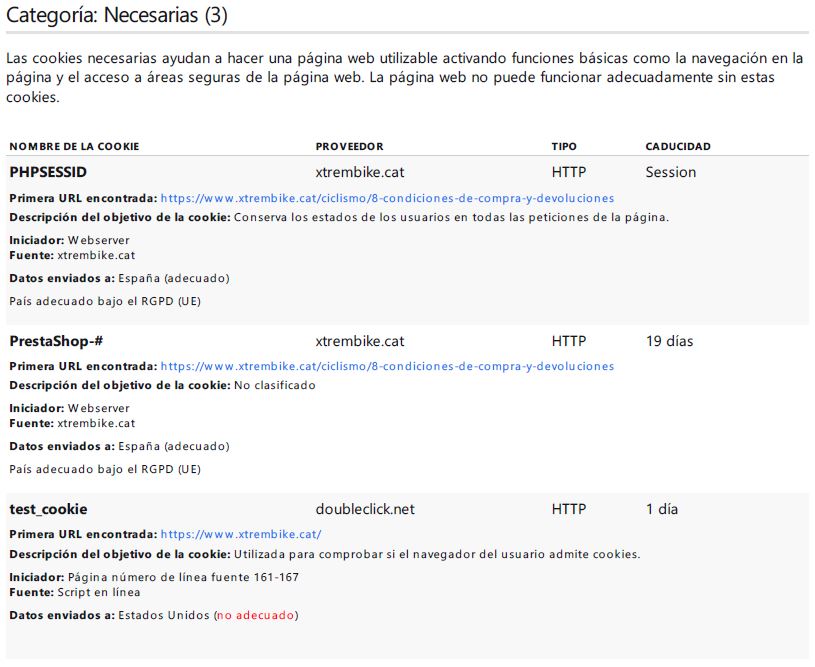Select the "Script en línea" source text
The width and height of the screenshot is (815, 667).
[x=96, y=591]
